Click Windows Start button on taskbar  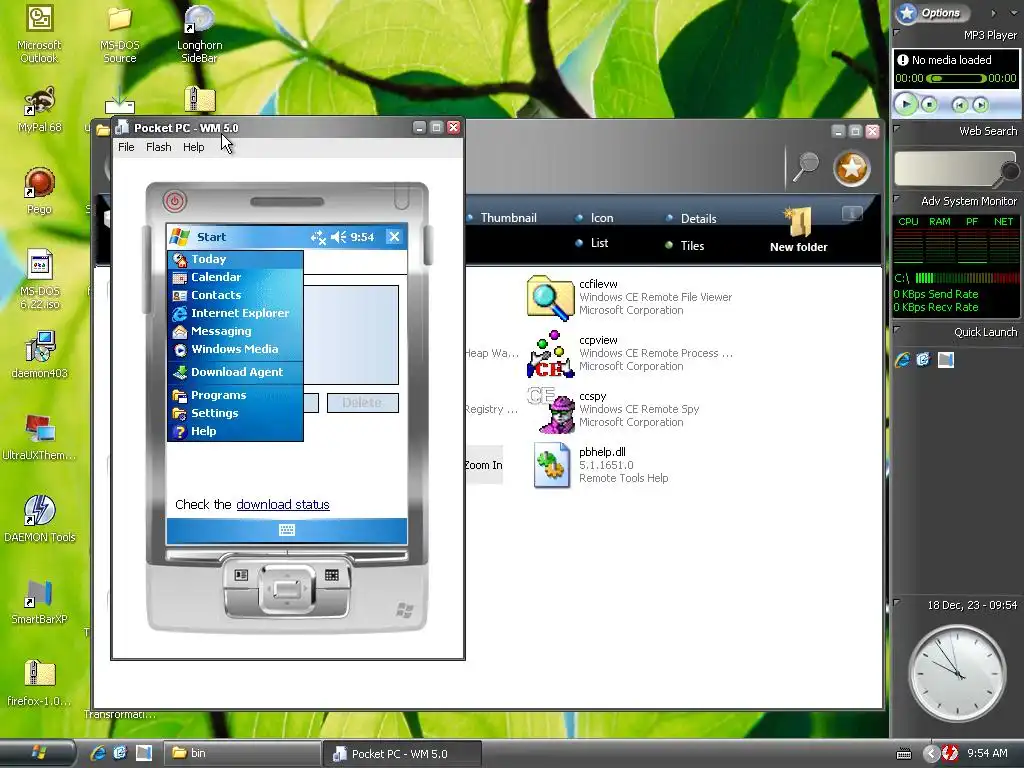pos(38,753)
